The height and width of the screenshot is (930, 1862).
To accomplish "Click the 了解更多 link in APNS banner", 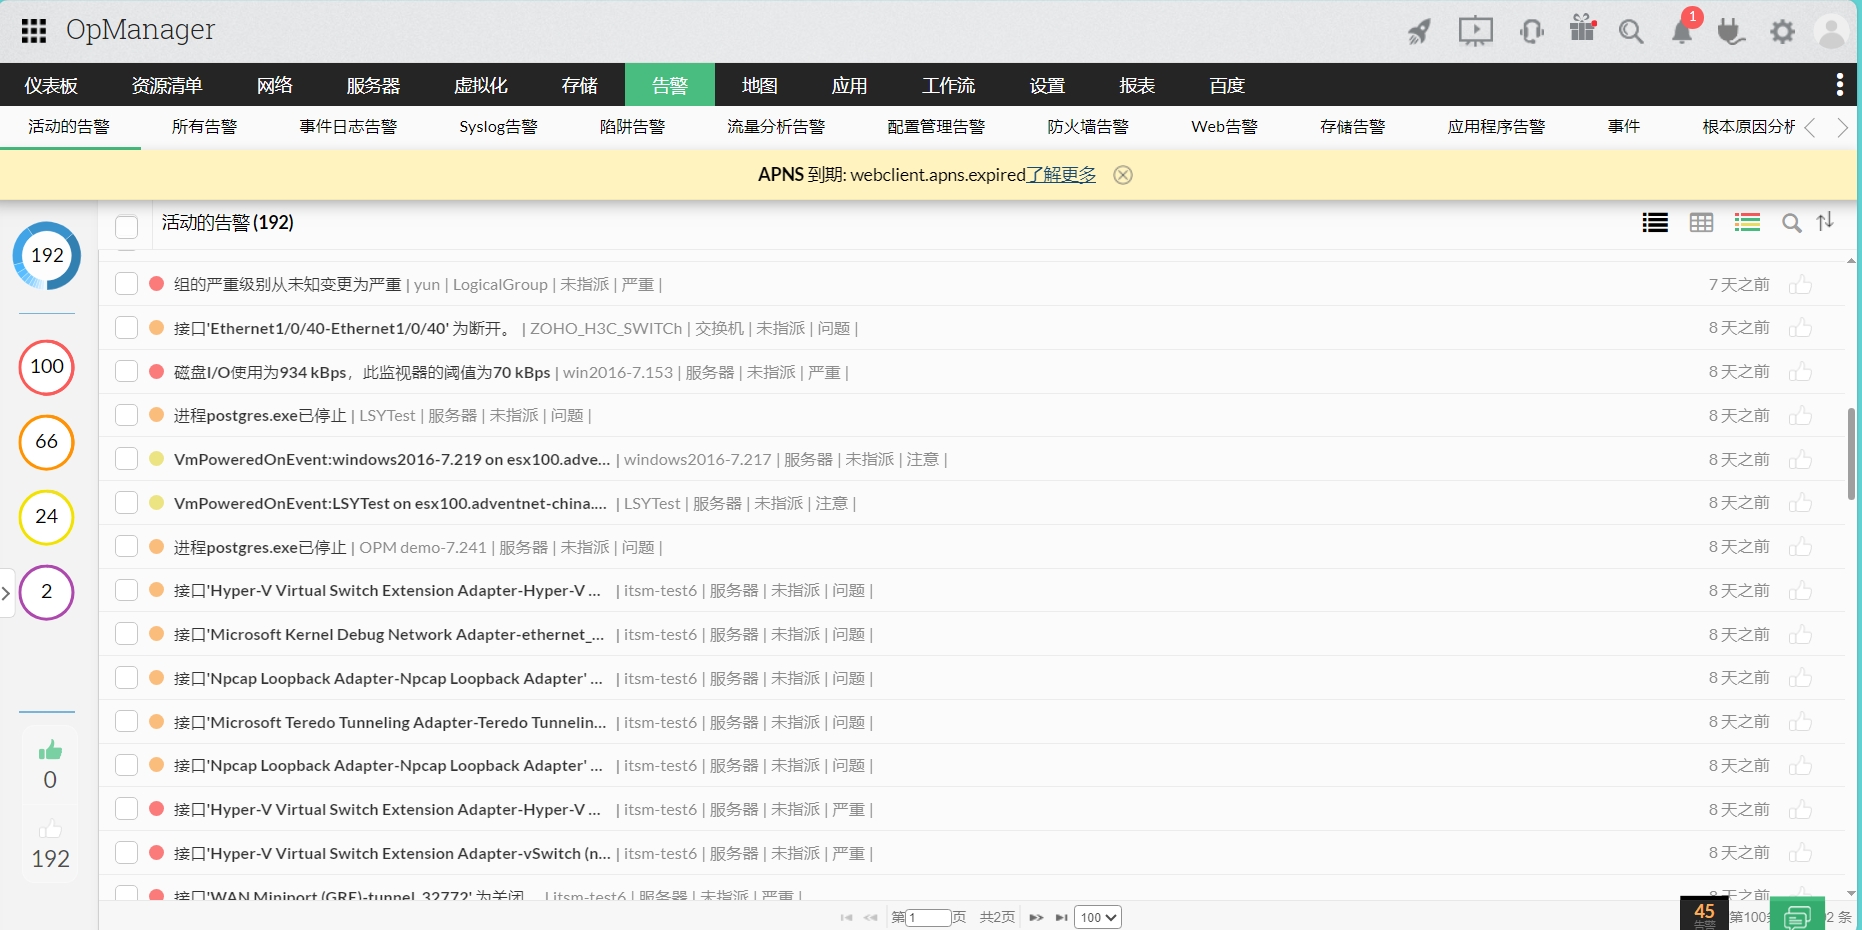I will coord(1061,175).
